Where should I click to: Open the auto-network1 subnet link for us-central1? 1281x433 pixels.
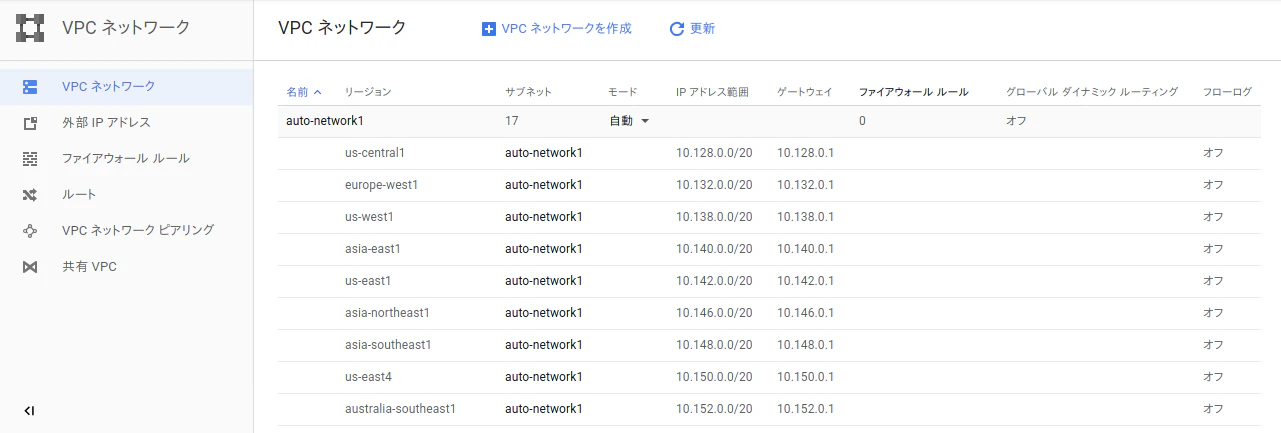click(544, 153)
